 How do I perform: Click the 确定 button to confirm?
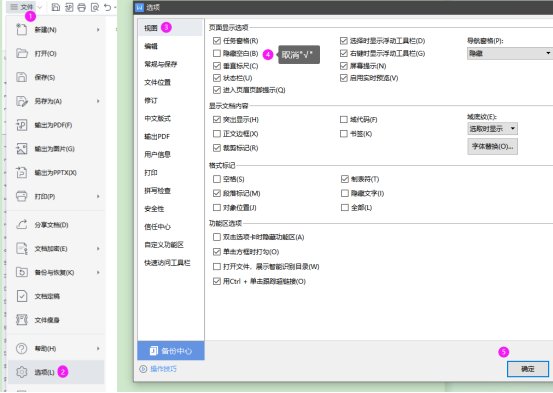(x=528, y=369)
